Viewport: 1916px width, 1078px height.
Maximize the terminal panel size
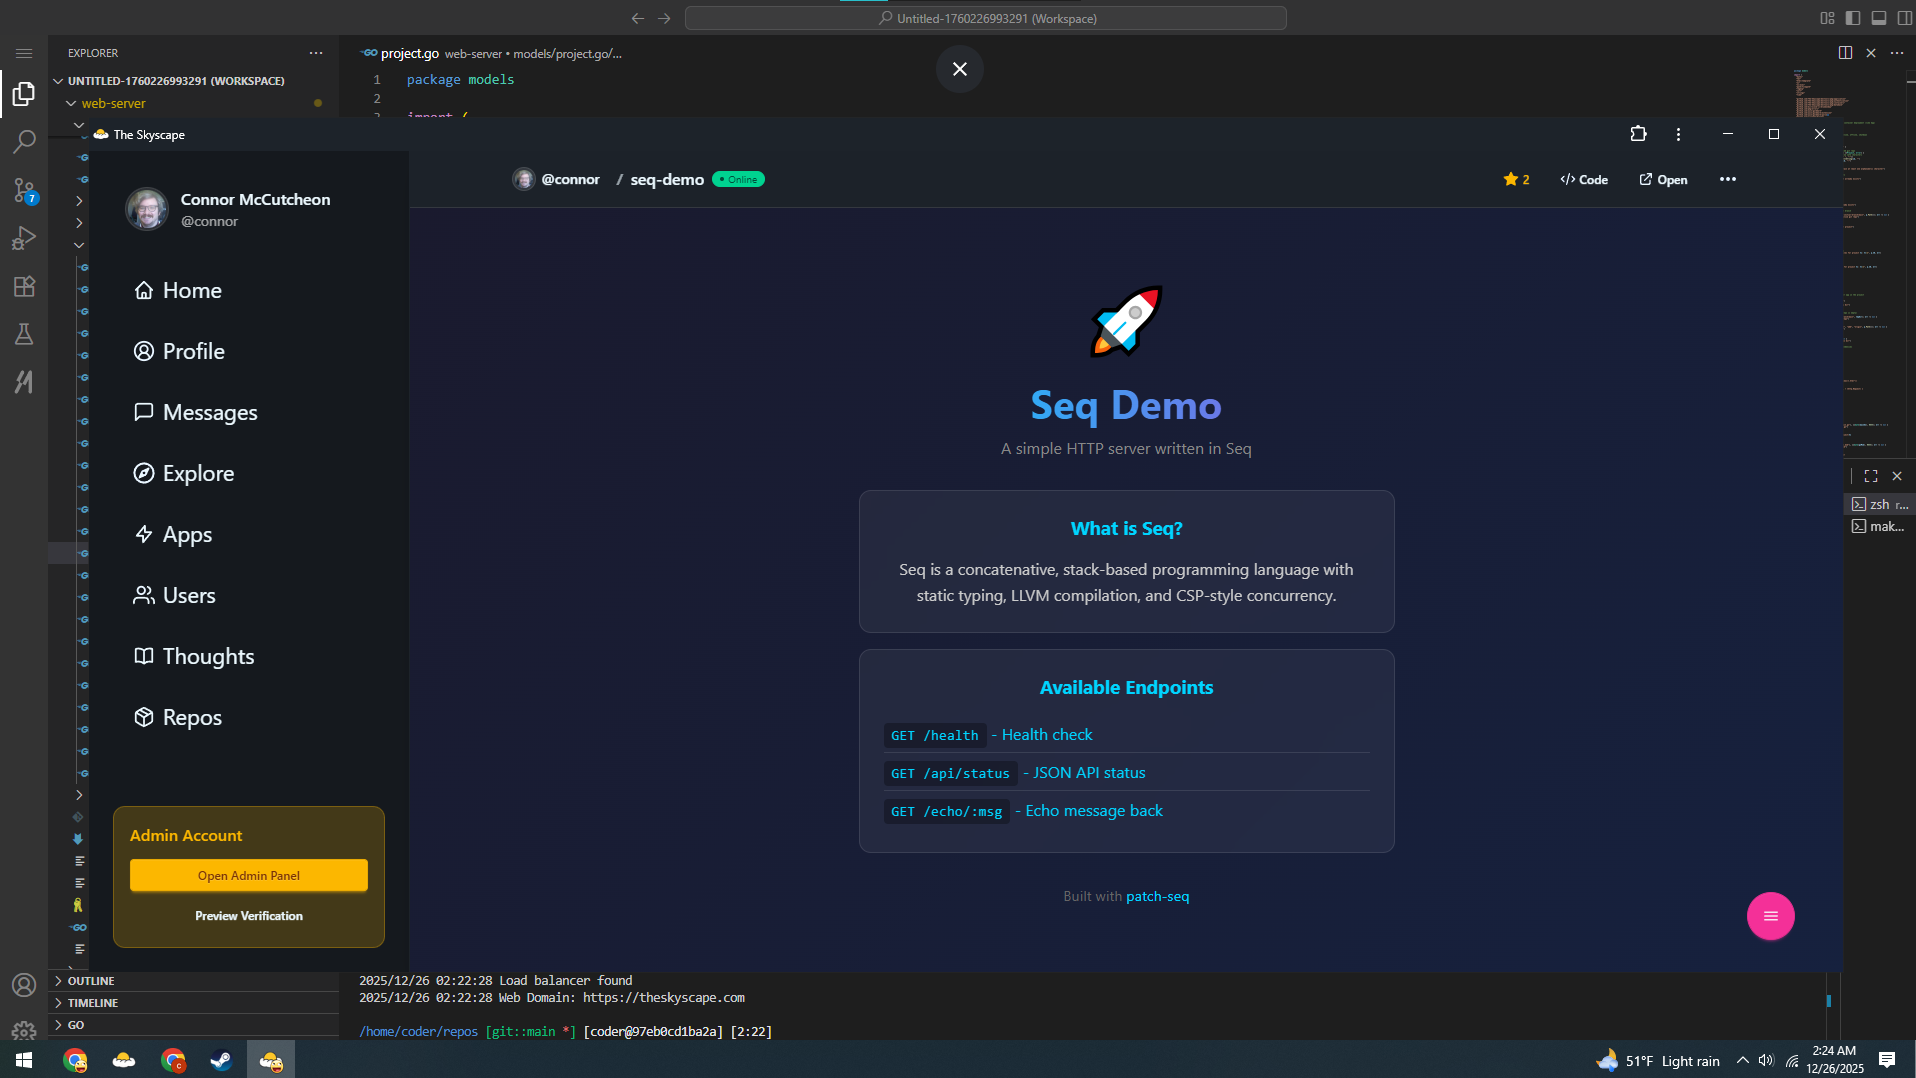pyautogui.click(x=1871, y=476)
